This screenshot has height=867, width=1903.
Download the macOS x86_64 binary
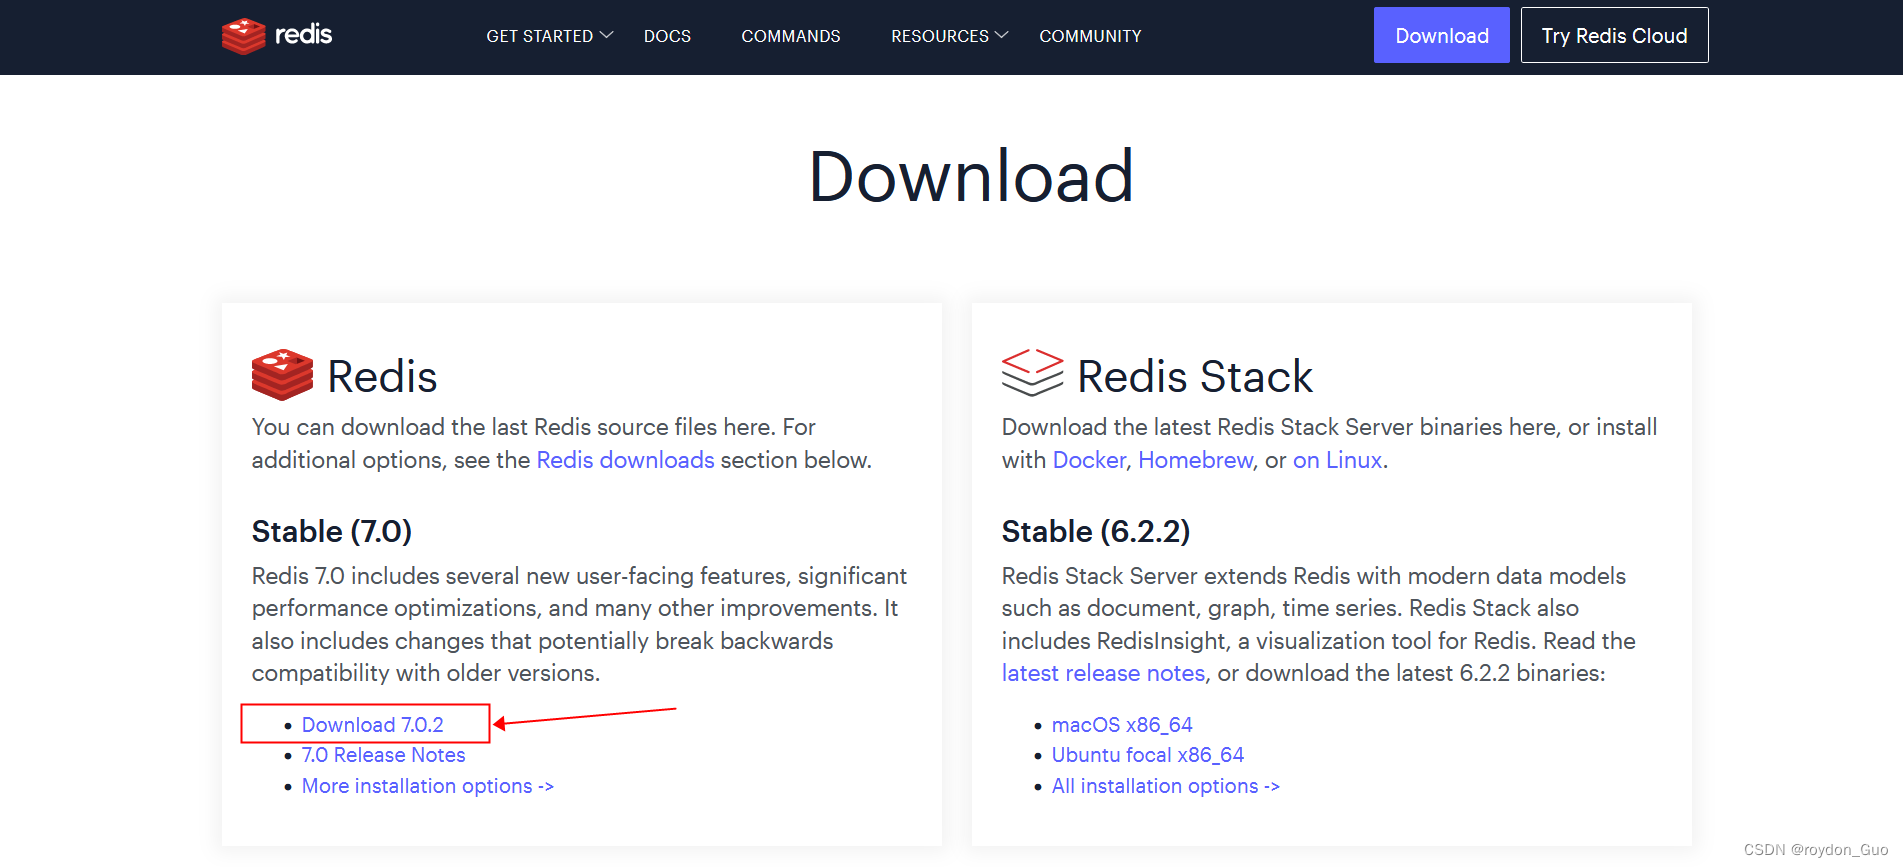(1122, 725)
